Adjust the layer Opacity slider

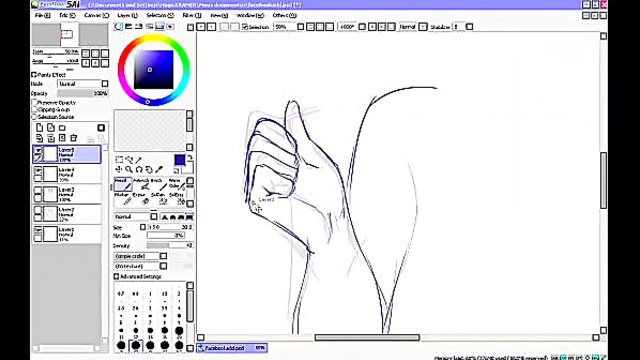click(x=82, y=93)
